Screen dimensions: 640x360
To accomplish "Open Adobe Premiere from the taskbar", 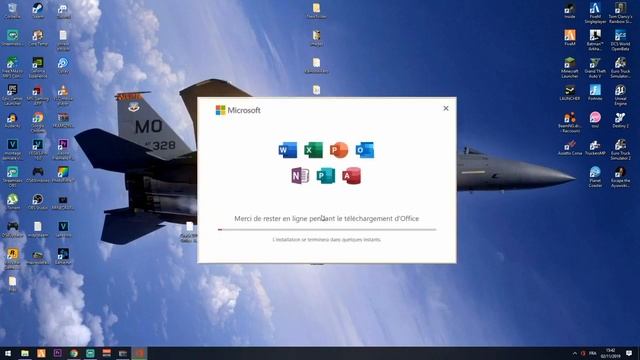I will [x=58, y=353].
